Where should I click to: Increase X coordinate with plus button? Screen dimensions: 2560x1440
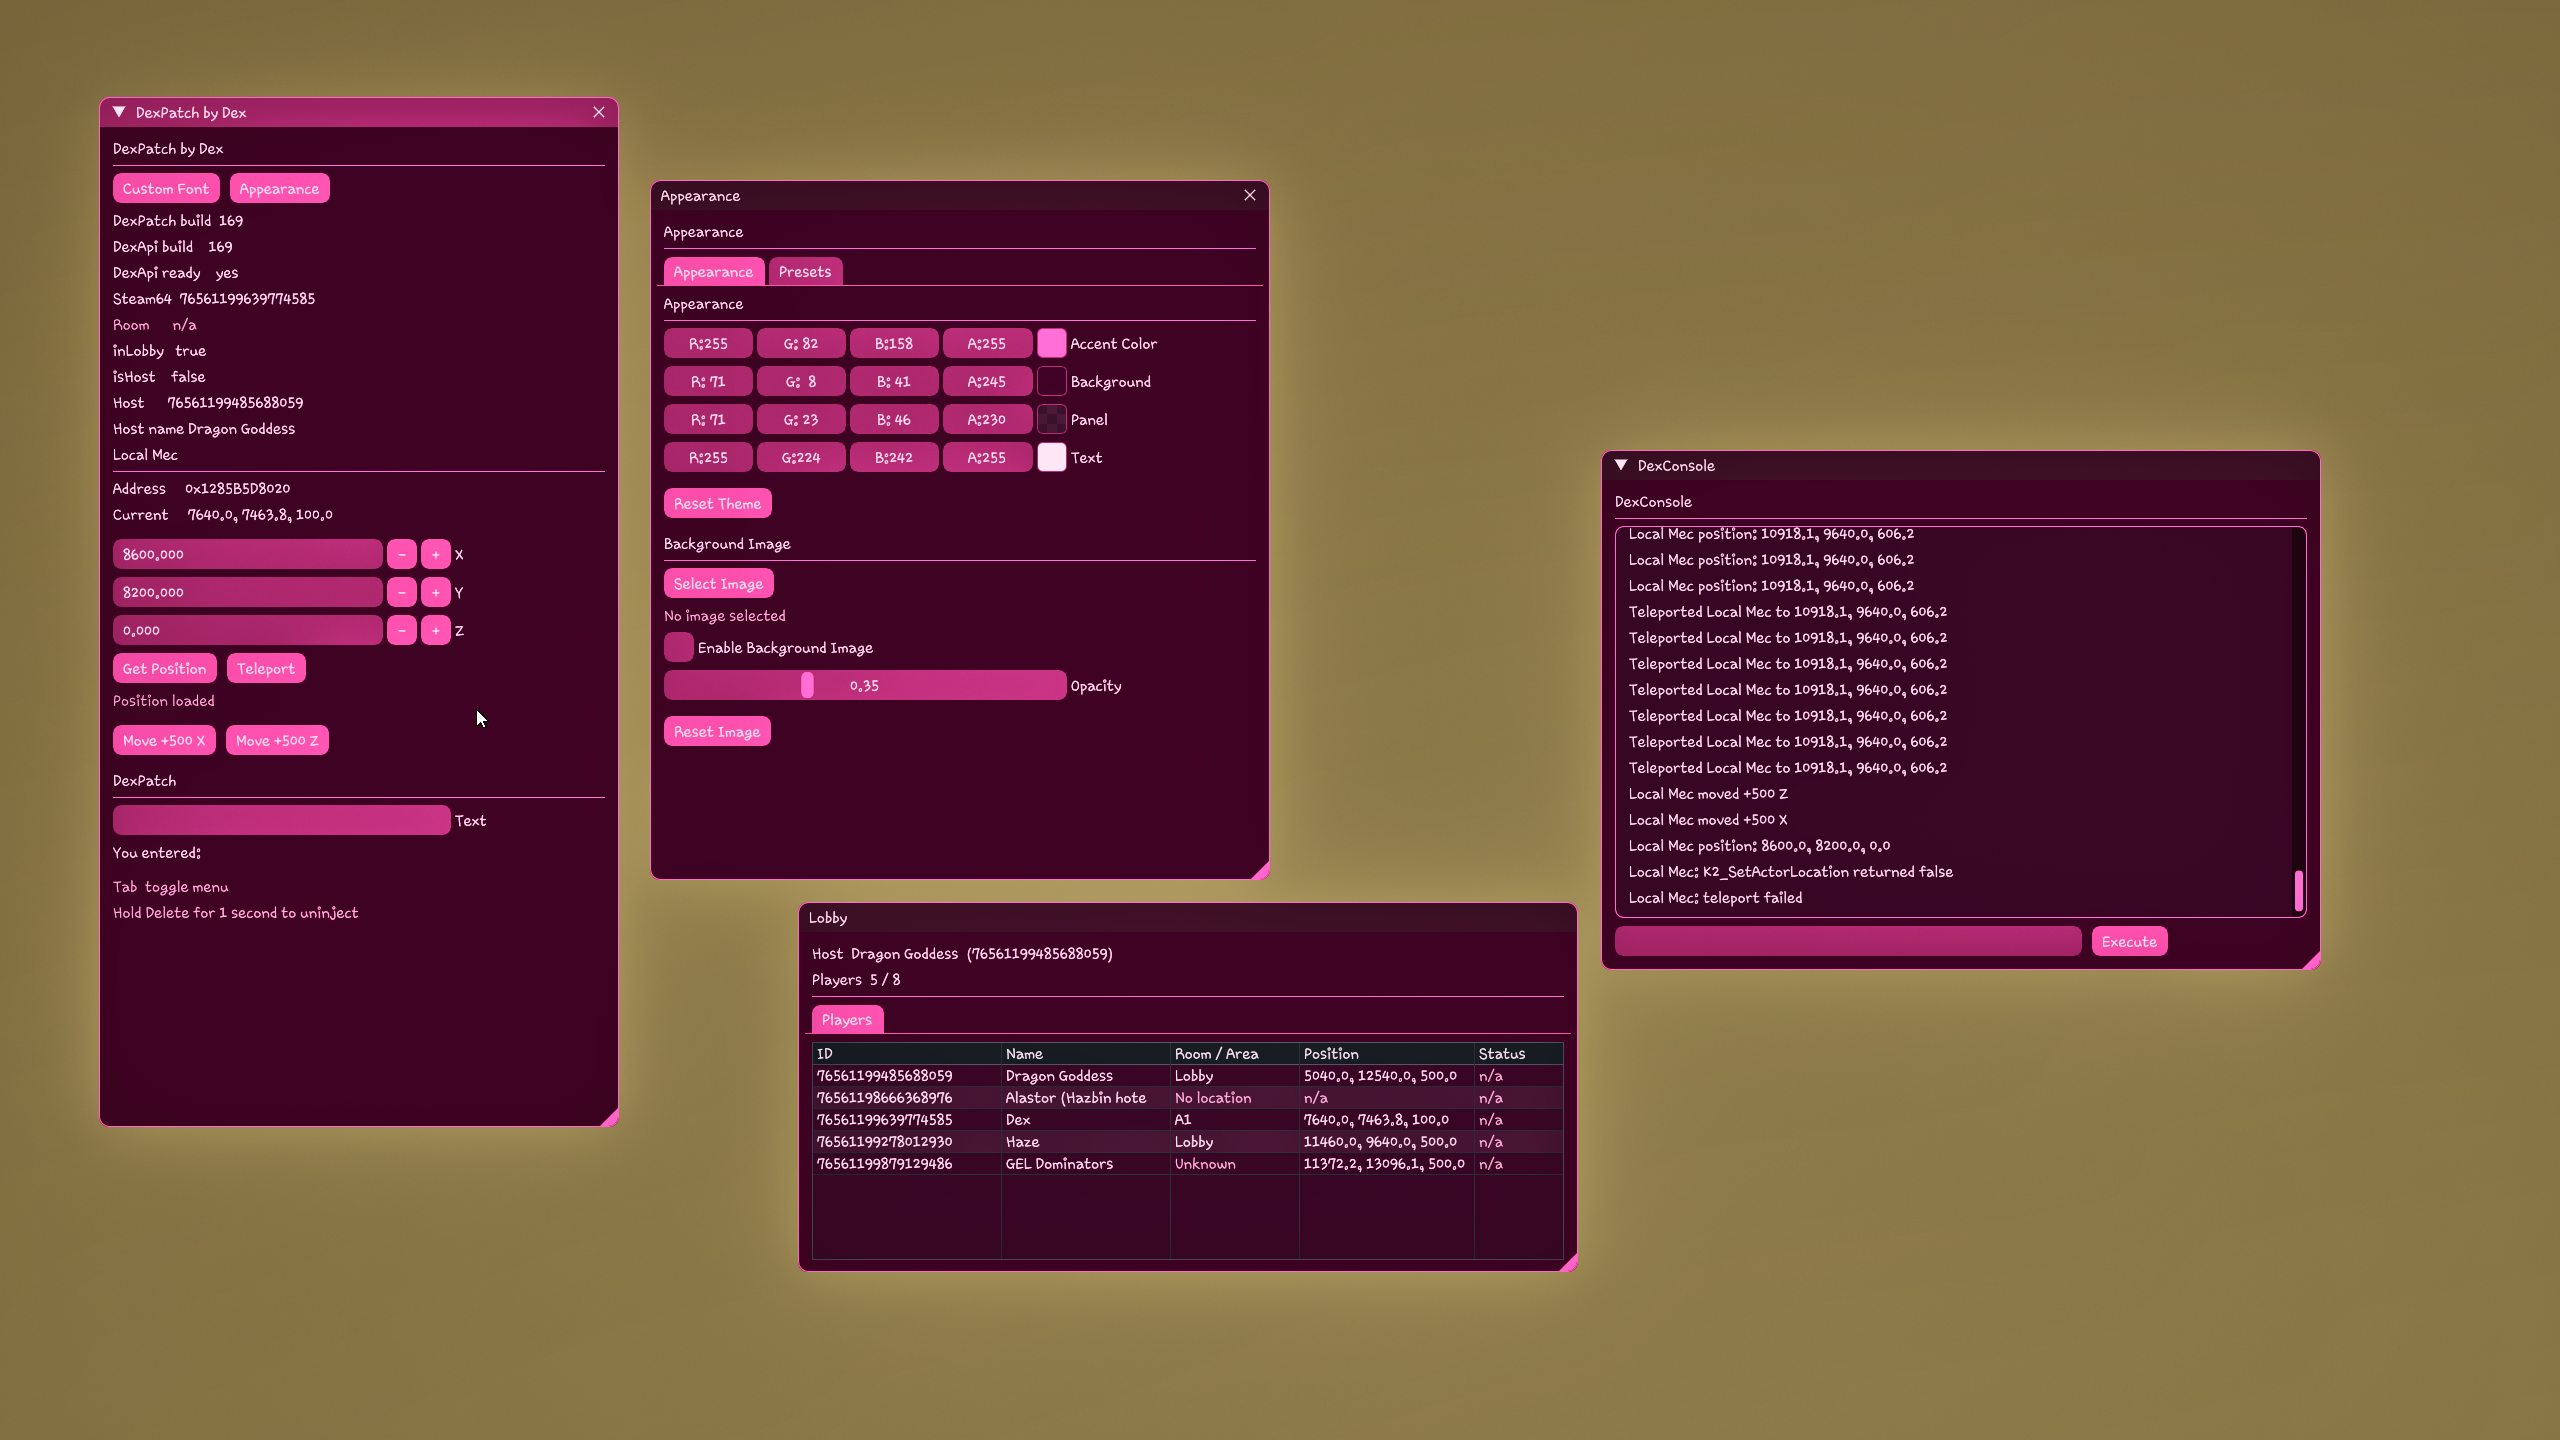pos(436,555)
